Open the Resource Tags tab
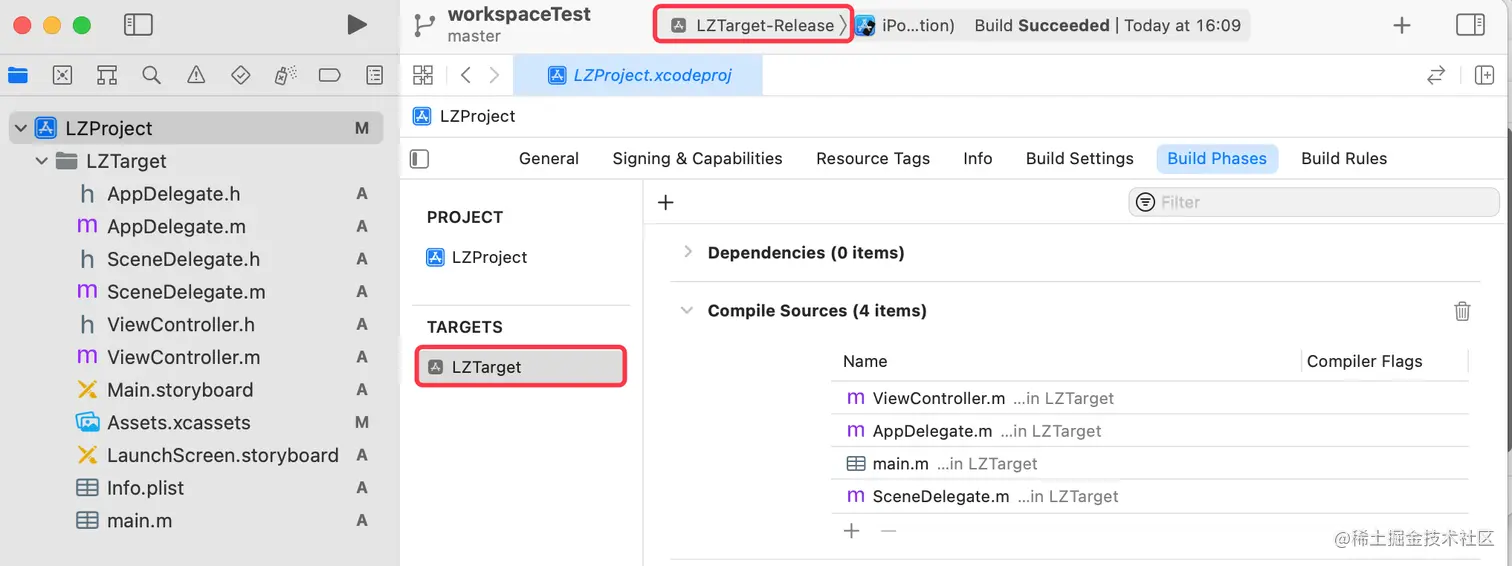The height and width of the screenshot is (566, 1512). click(x=873, y=158)
